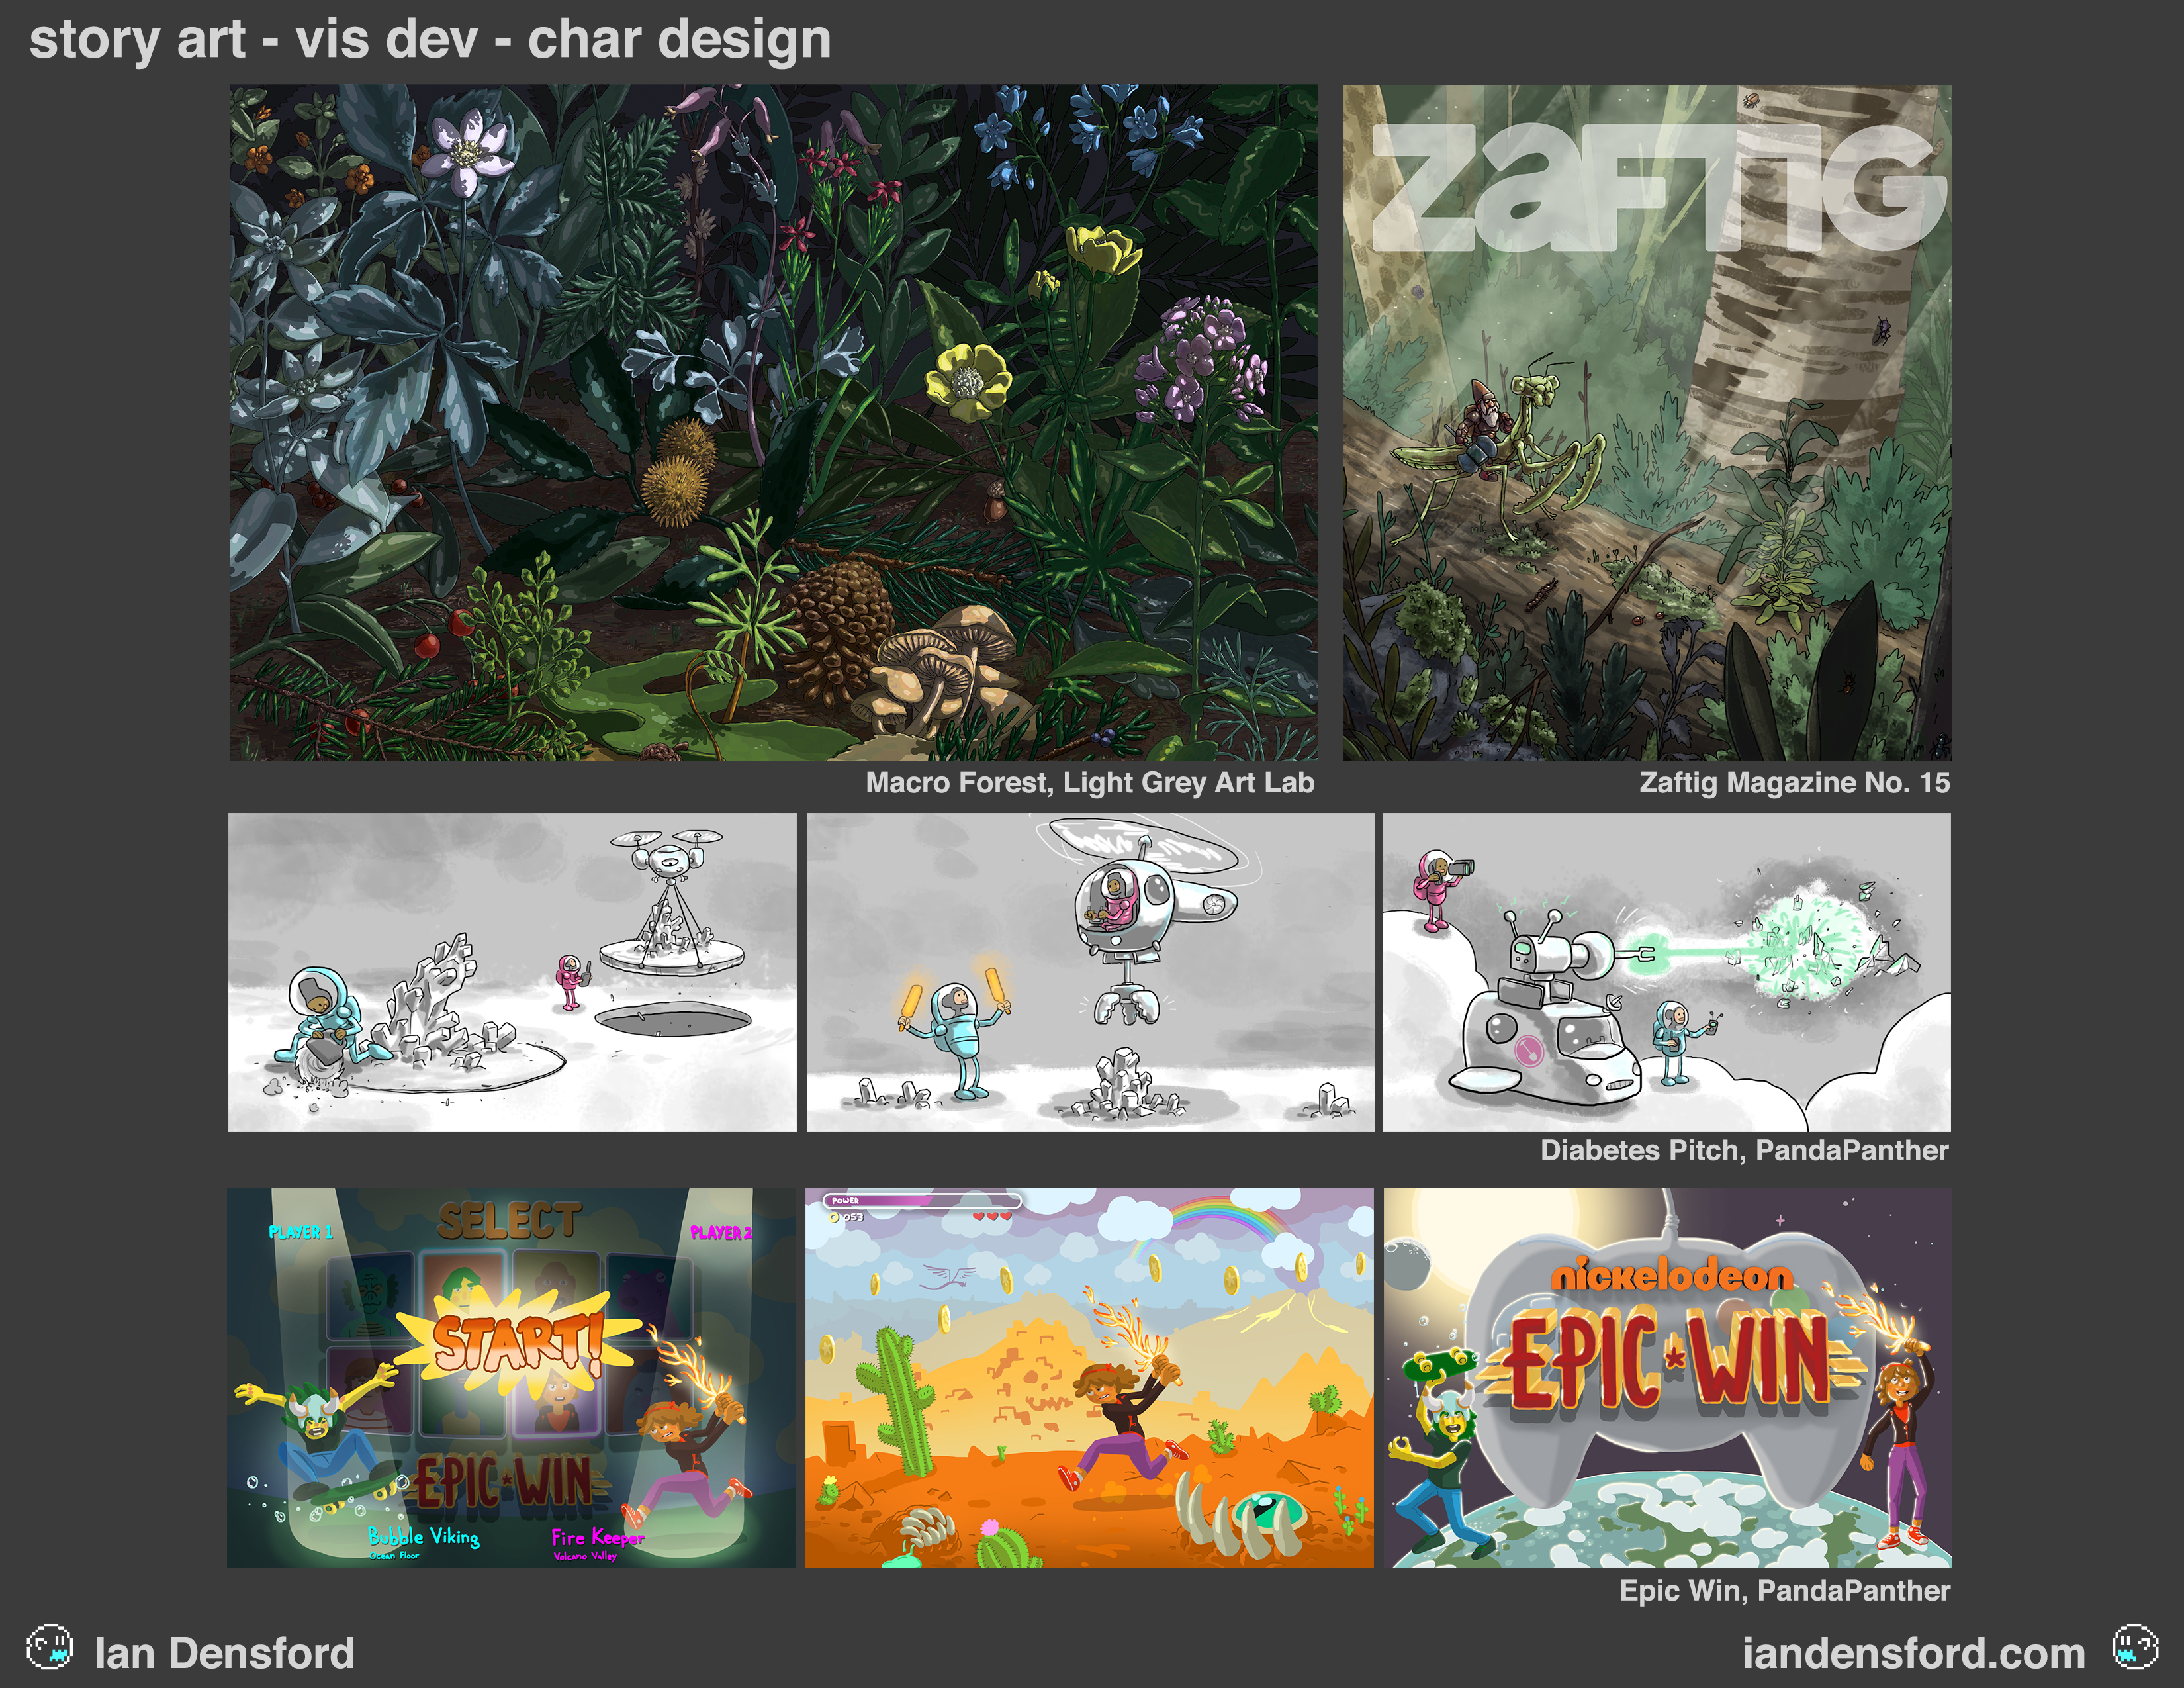Select the helicopter storyboard frame
The height and width of the screenshot is (1688, 2184).
tap(1090, 972)
